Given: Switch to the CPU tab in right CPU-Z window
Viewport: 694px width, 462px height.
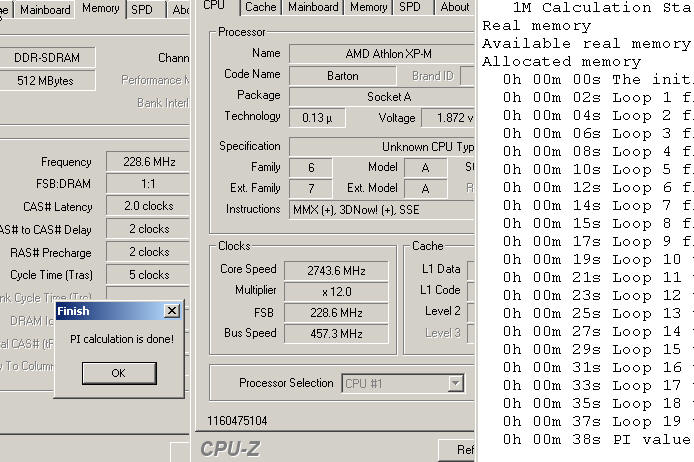Looking at the screenshot, I should [x=214, y=6].
